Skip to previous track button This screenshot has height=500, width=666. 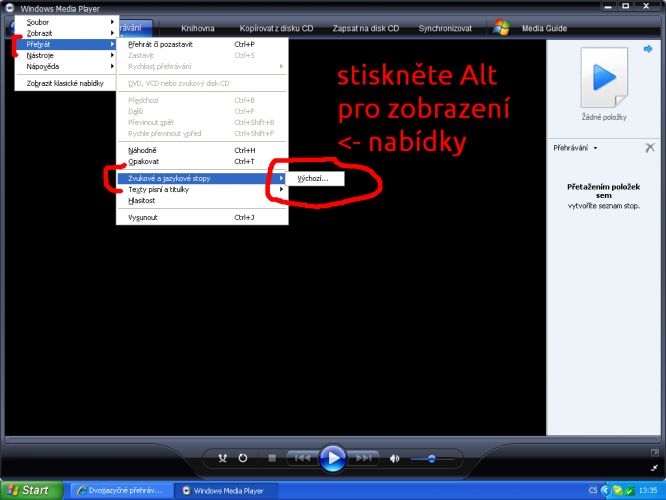point(302,458)
